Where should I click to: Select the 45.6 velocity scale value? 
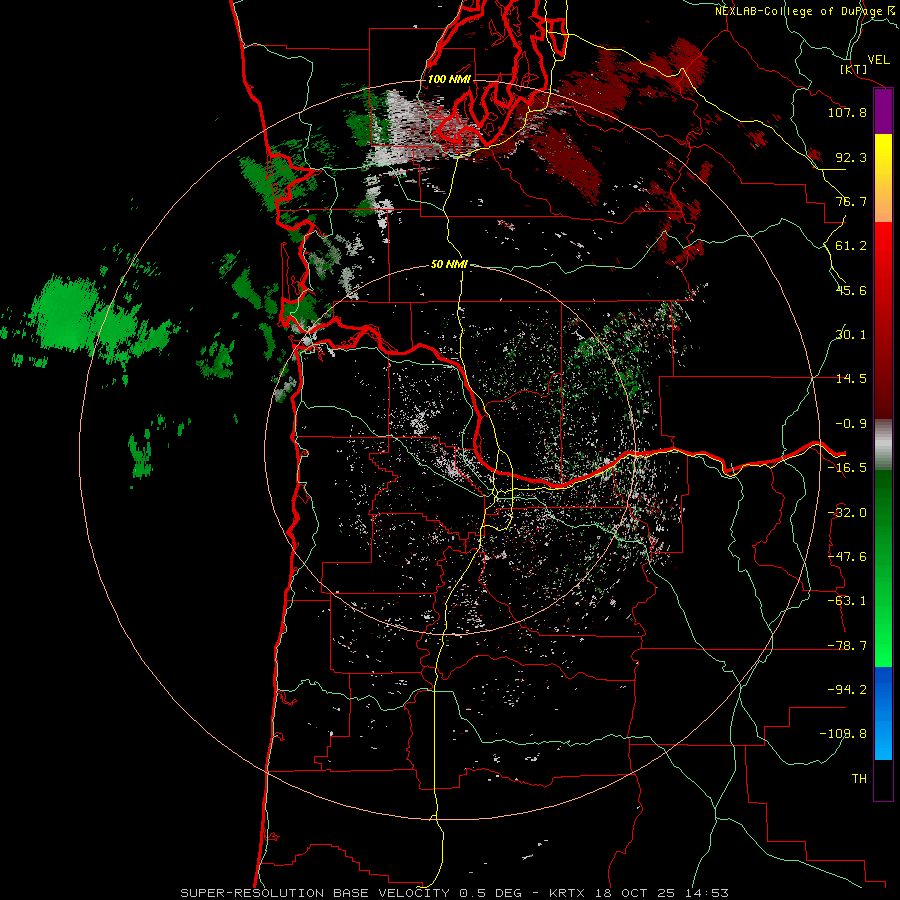click(x=851, y=290)
